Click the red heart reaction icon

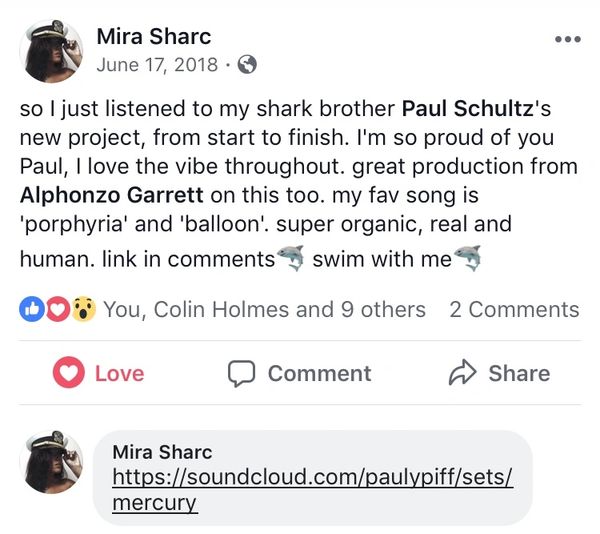point(56,310)
